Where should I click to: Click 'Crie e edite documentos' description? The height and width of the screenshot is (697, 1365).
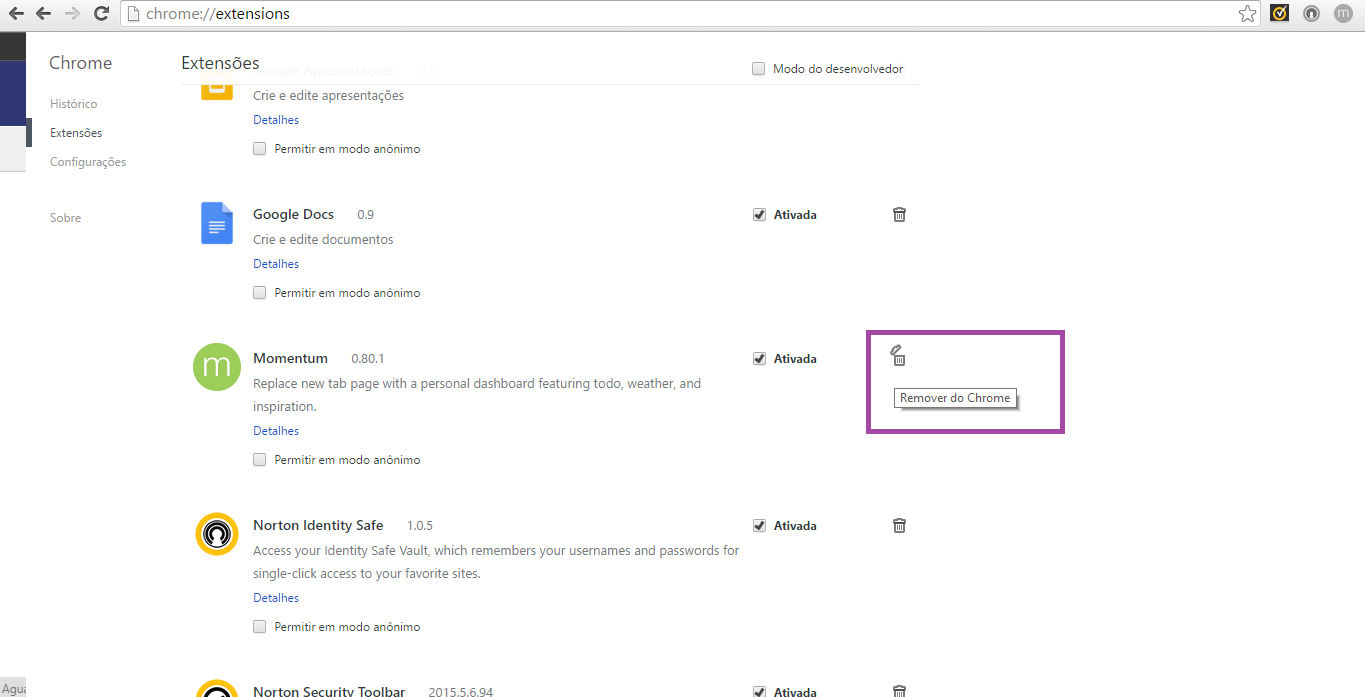(323, 240)
